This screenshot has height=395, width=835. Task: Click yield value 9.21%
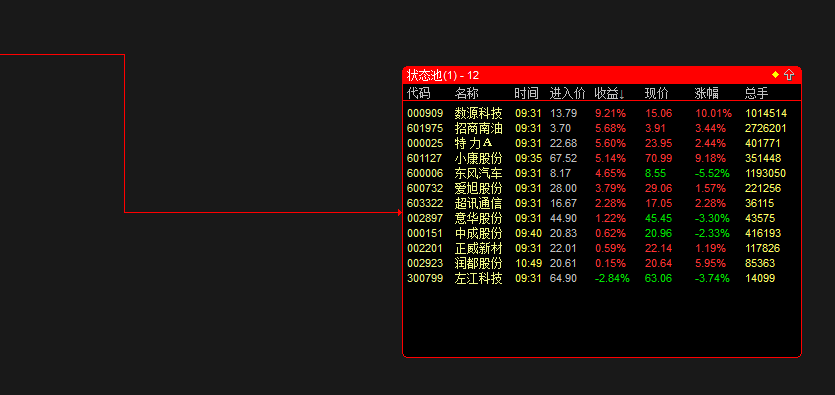coord(610,113)
